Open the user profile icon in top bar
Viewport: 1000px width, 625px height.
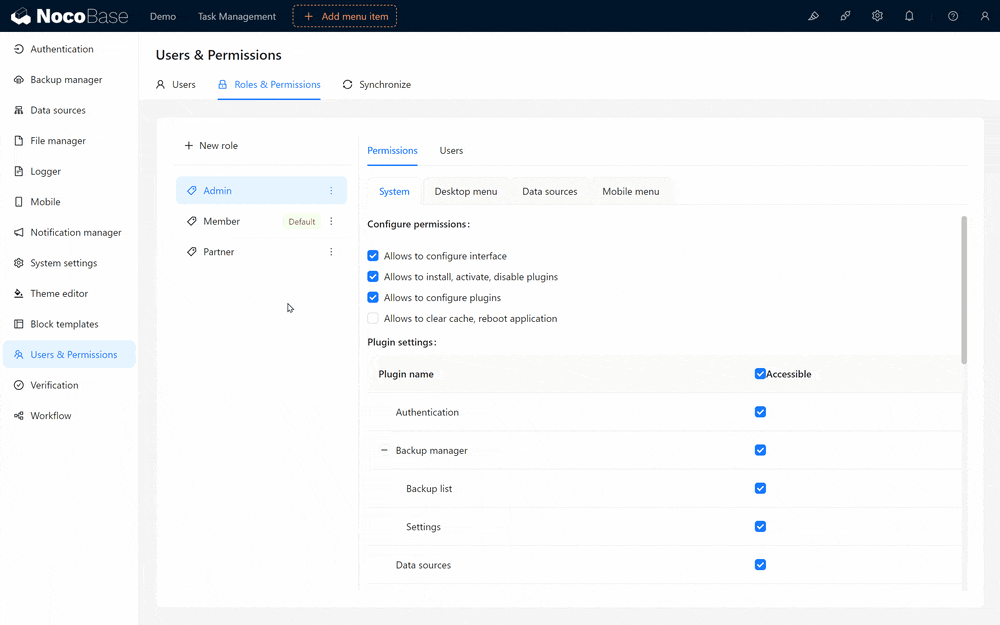click(x=985, y=16)
